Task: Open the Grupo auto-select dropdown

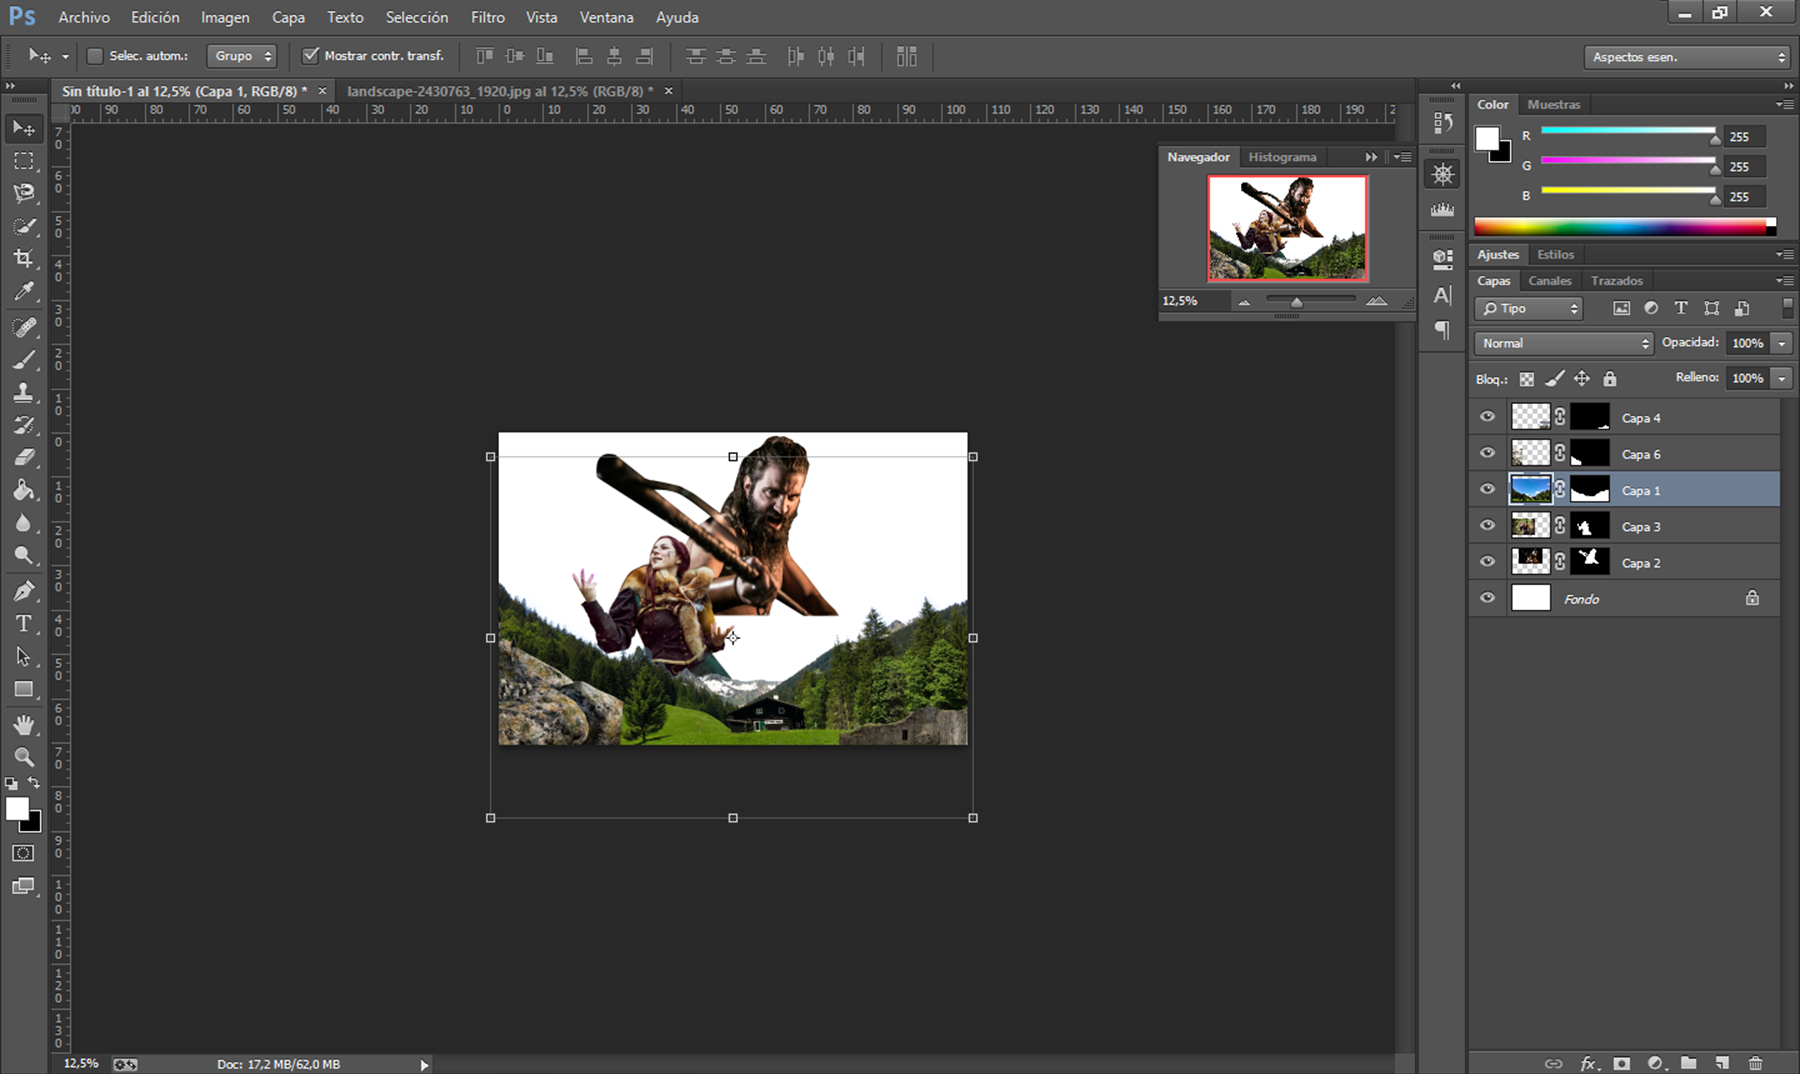Action: (241, 56)
